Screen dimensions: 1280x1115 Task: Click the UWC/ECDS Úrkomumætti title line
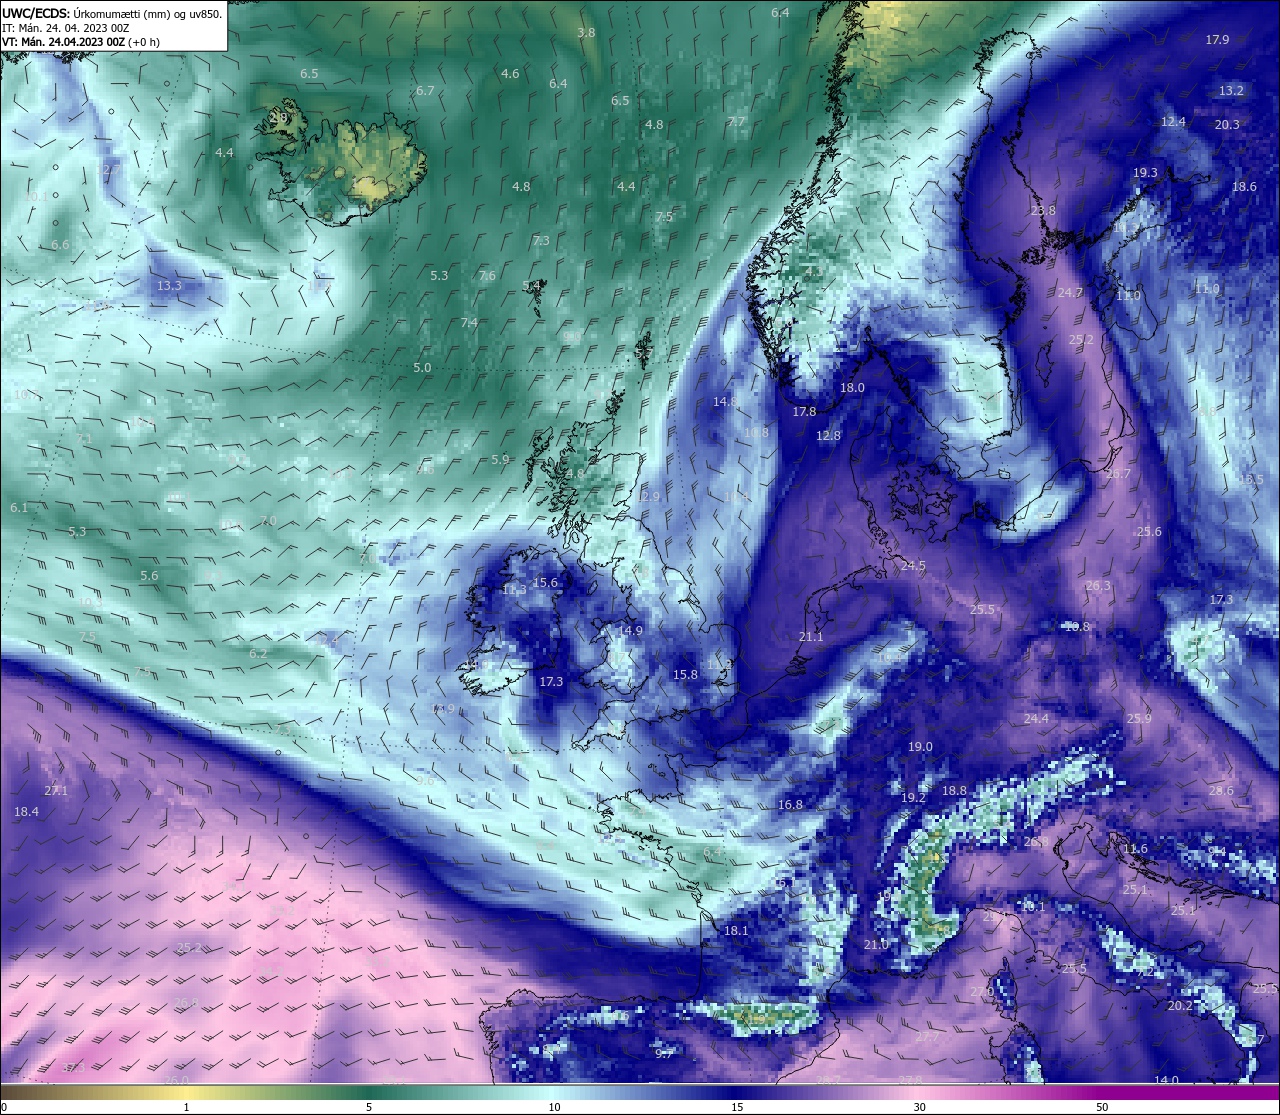(112, 14)
